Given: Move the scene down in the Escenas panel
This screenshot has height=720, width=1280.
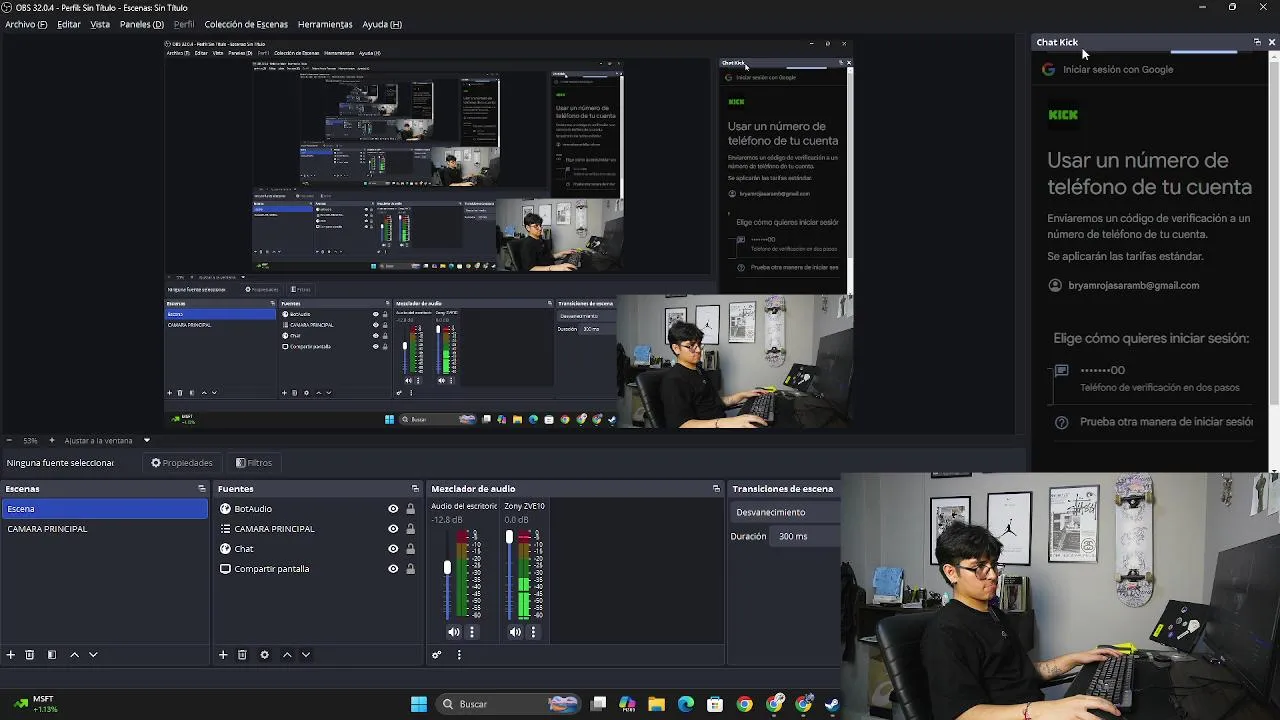Looking at the screenshot, I should (93, 655).
